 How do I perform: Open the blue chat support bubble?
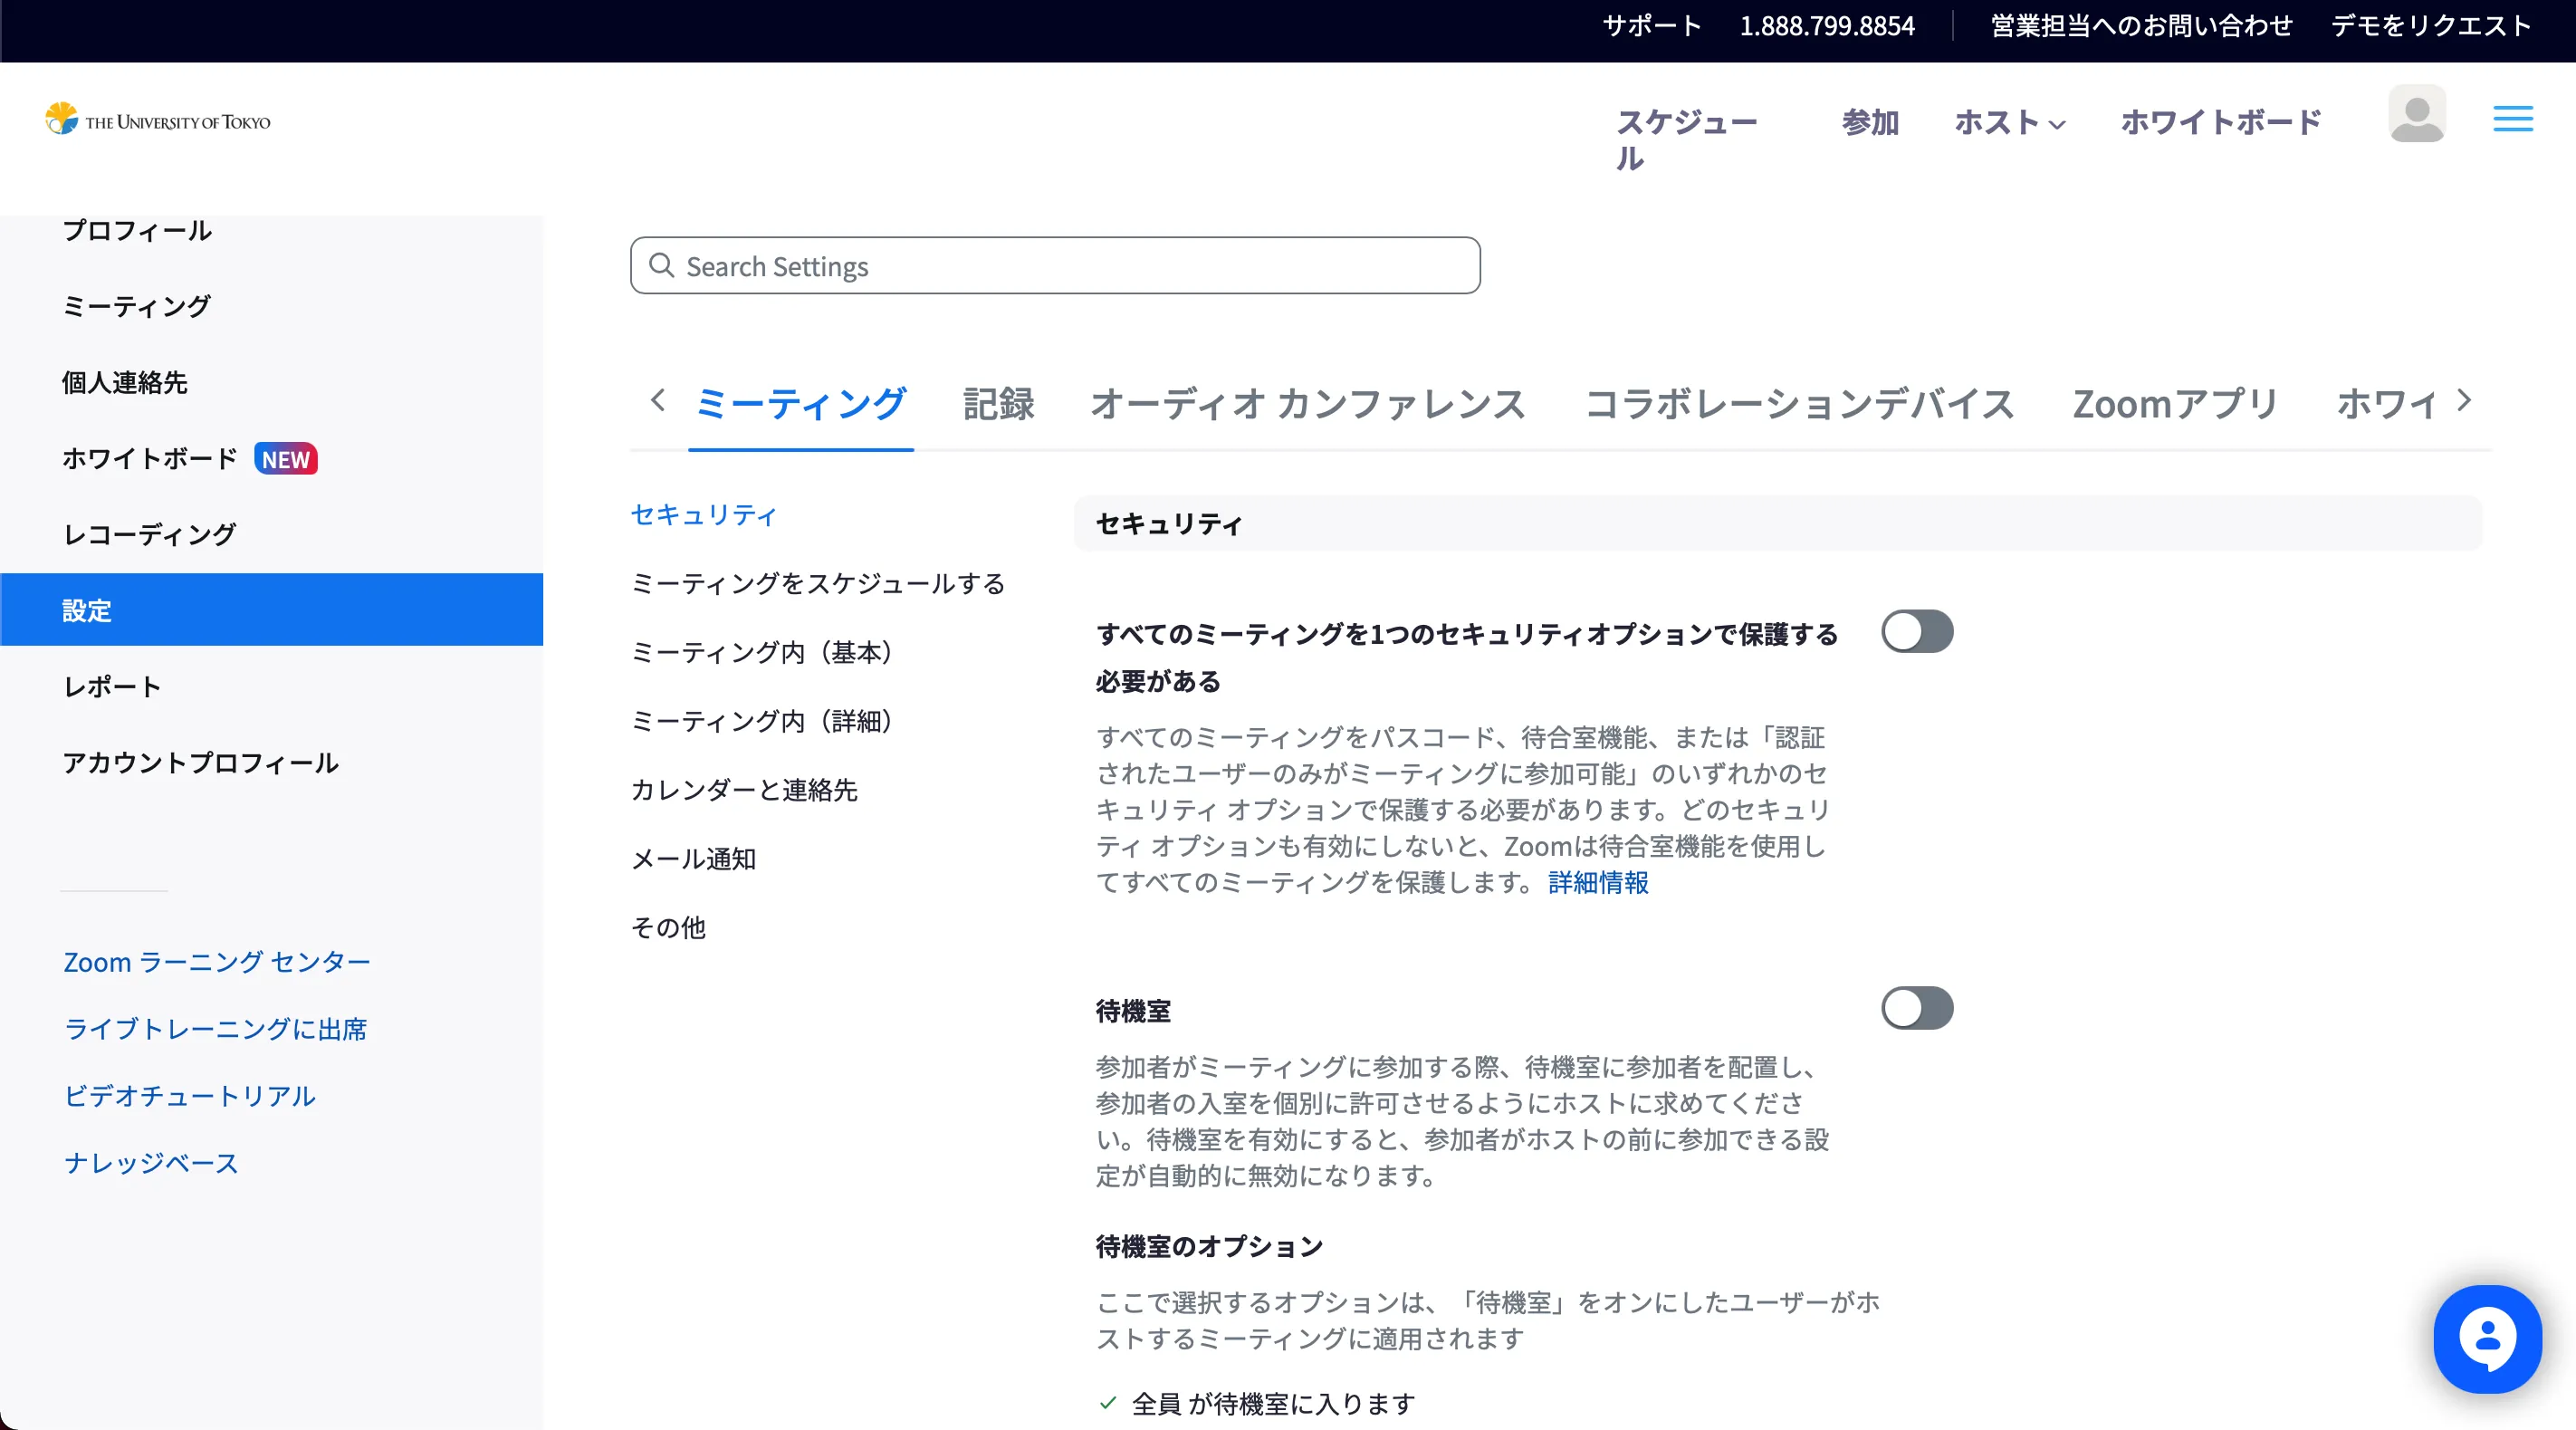(x=2487, y=1338)
